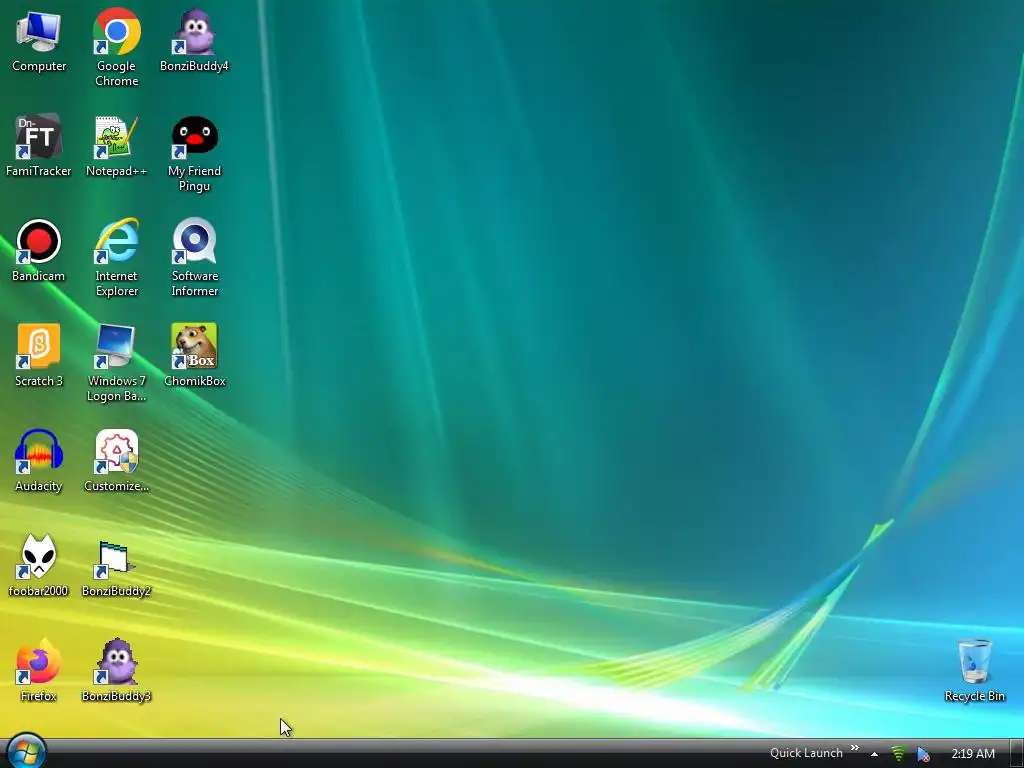
Task: Click the Quick Launch toolbar label
Action: (x=806, y=753)
